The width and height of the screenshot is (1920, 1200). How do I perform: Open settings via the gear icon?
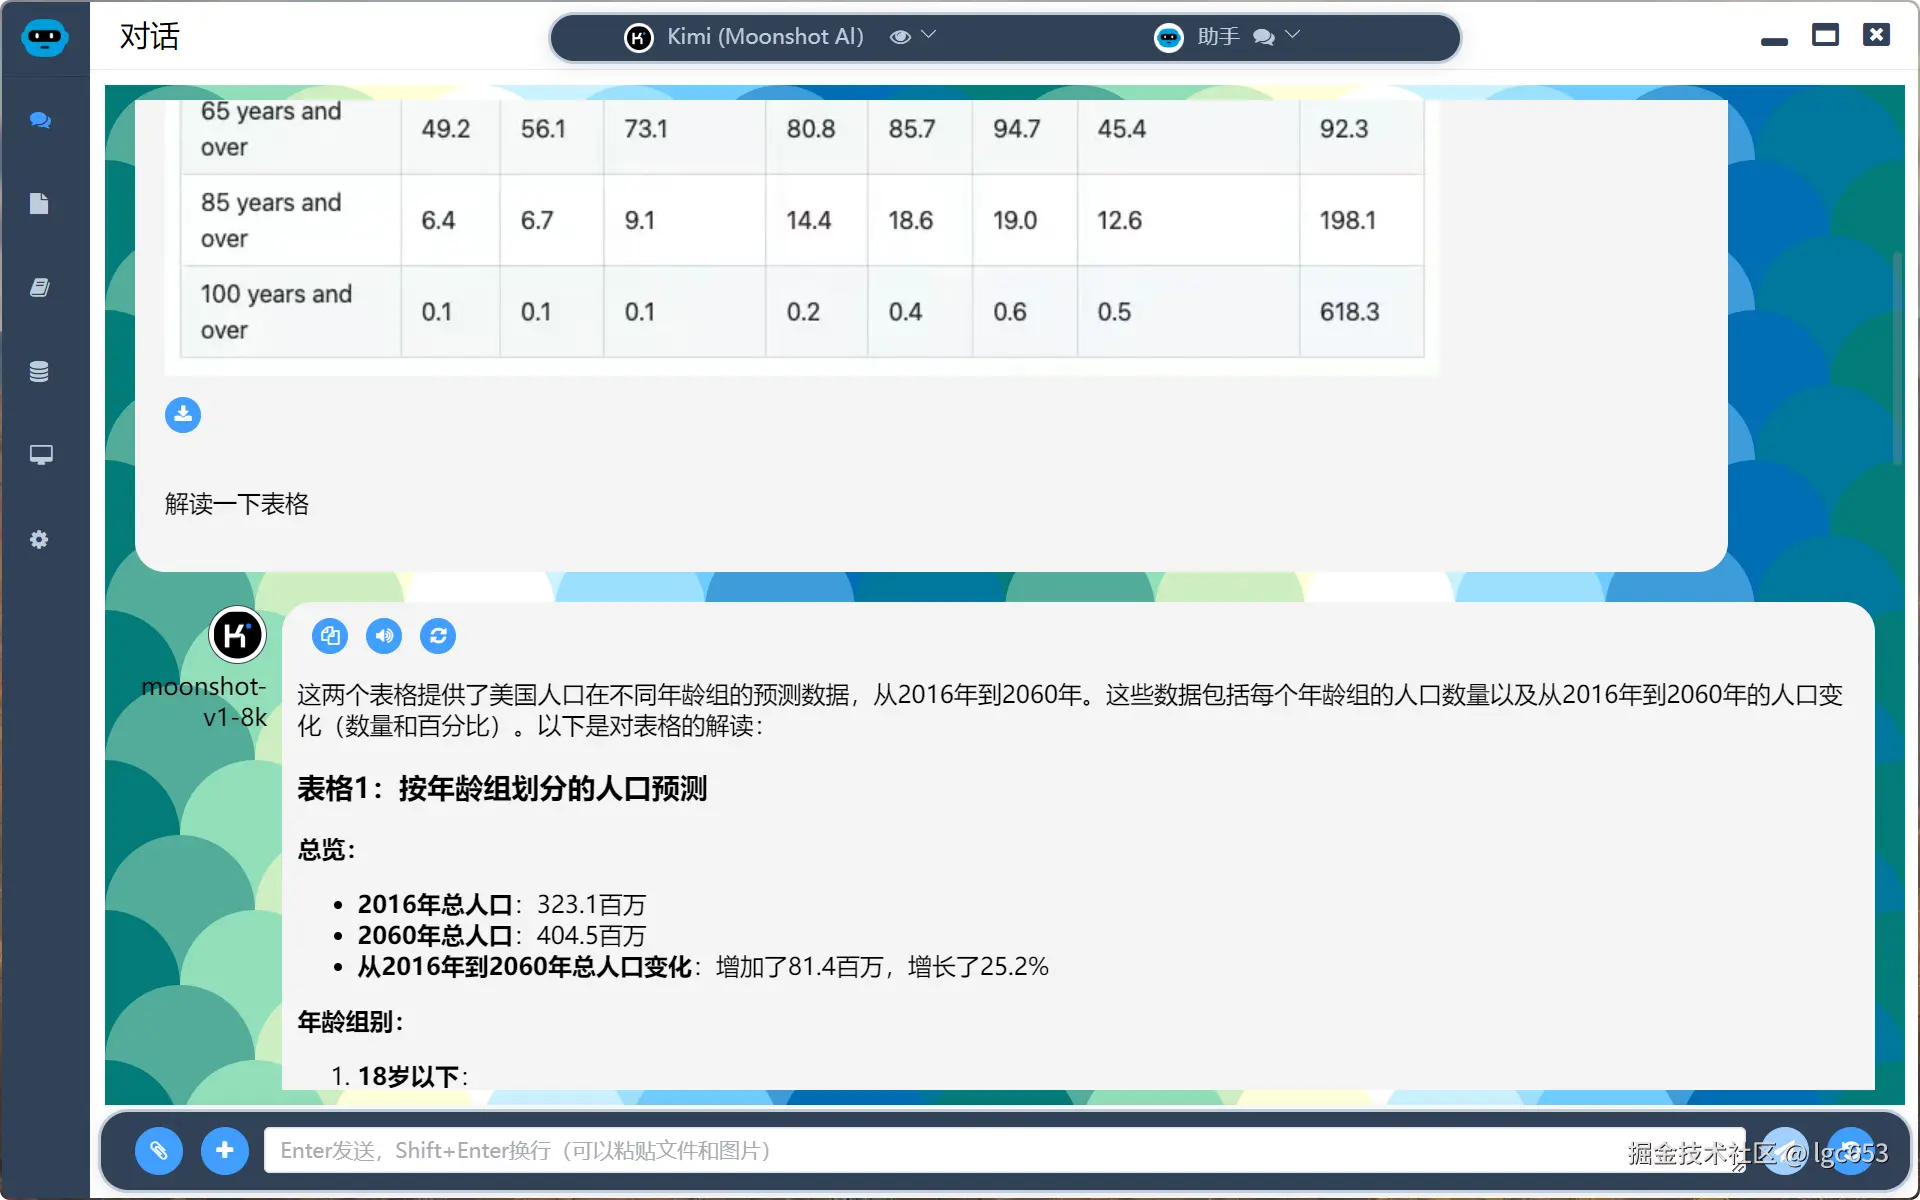(40, 539)
